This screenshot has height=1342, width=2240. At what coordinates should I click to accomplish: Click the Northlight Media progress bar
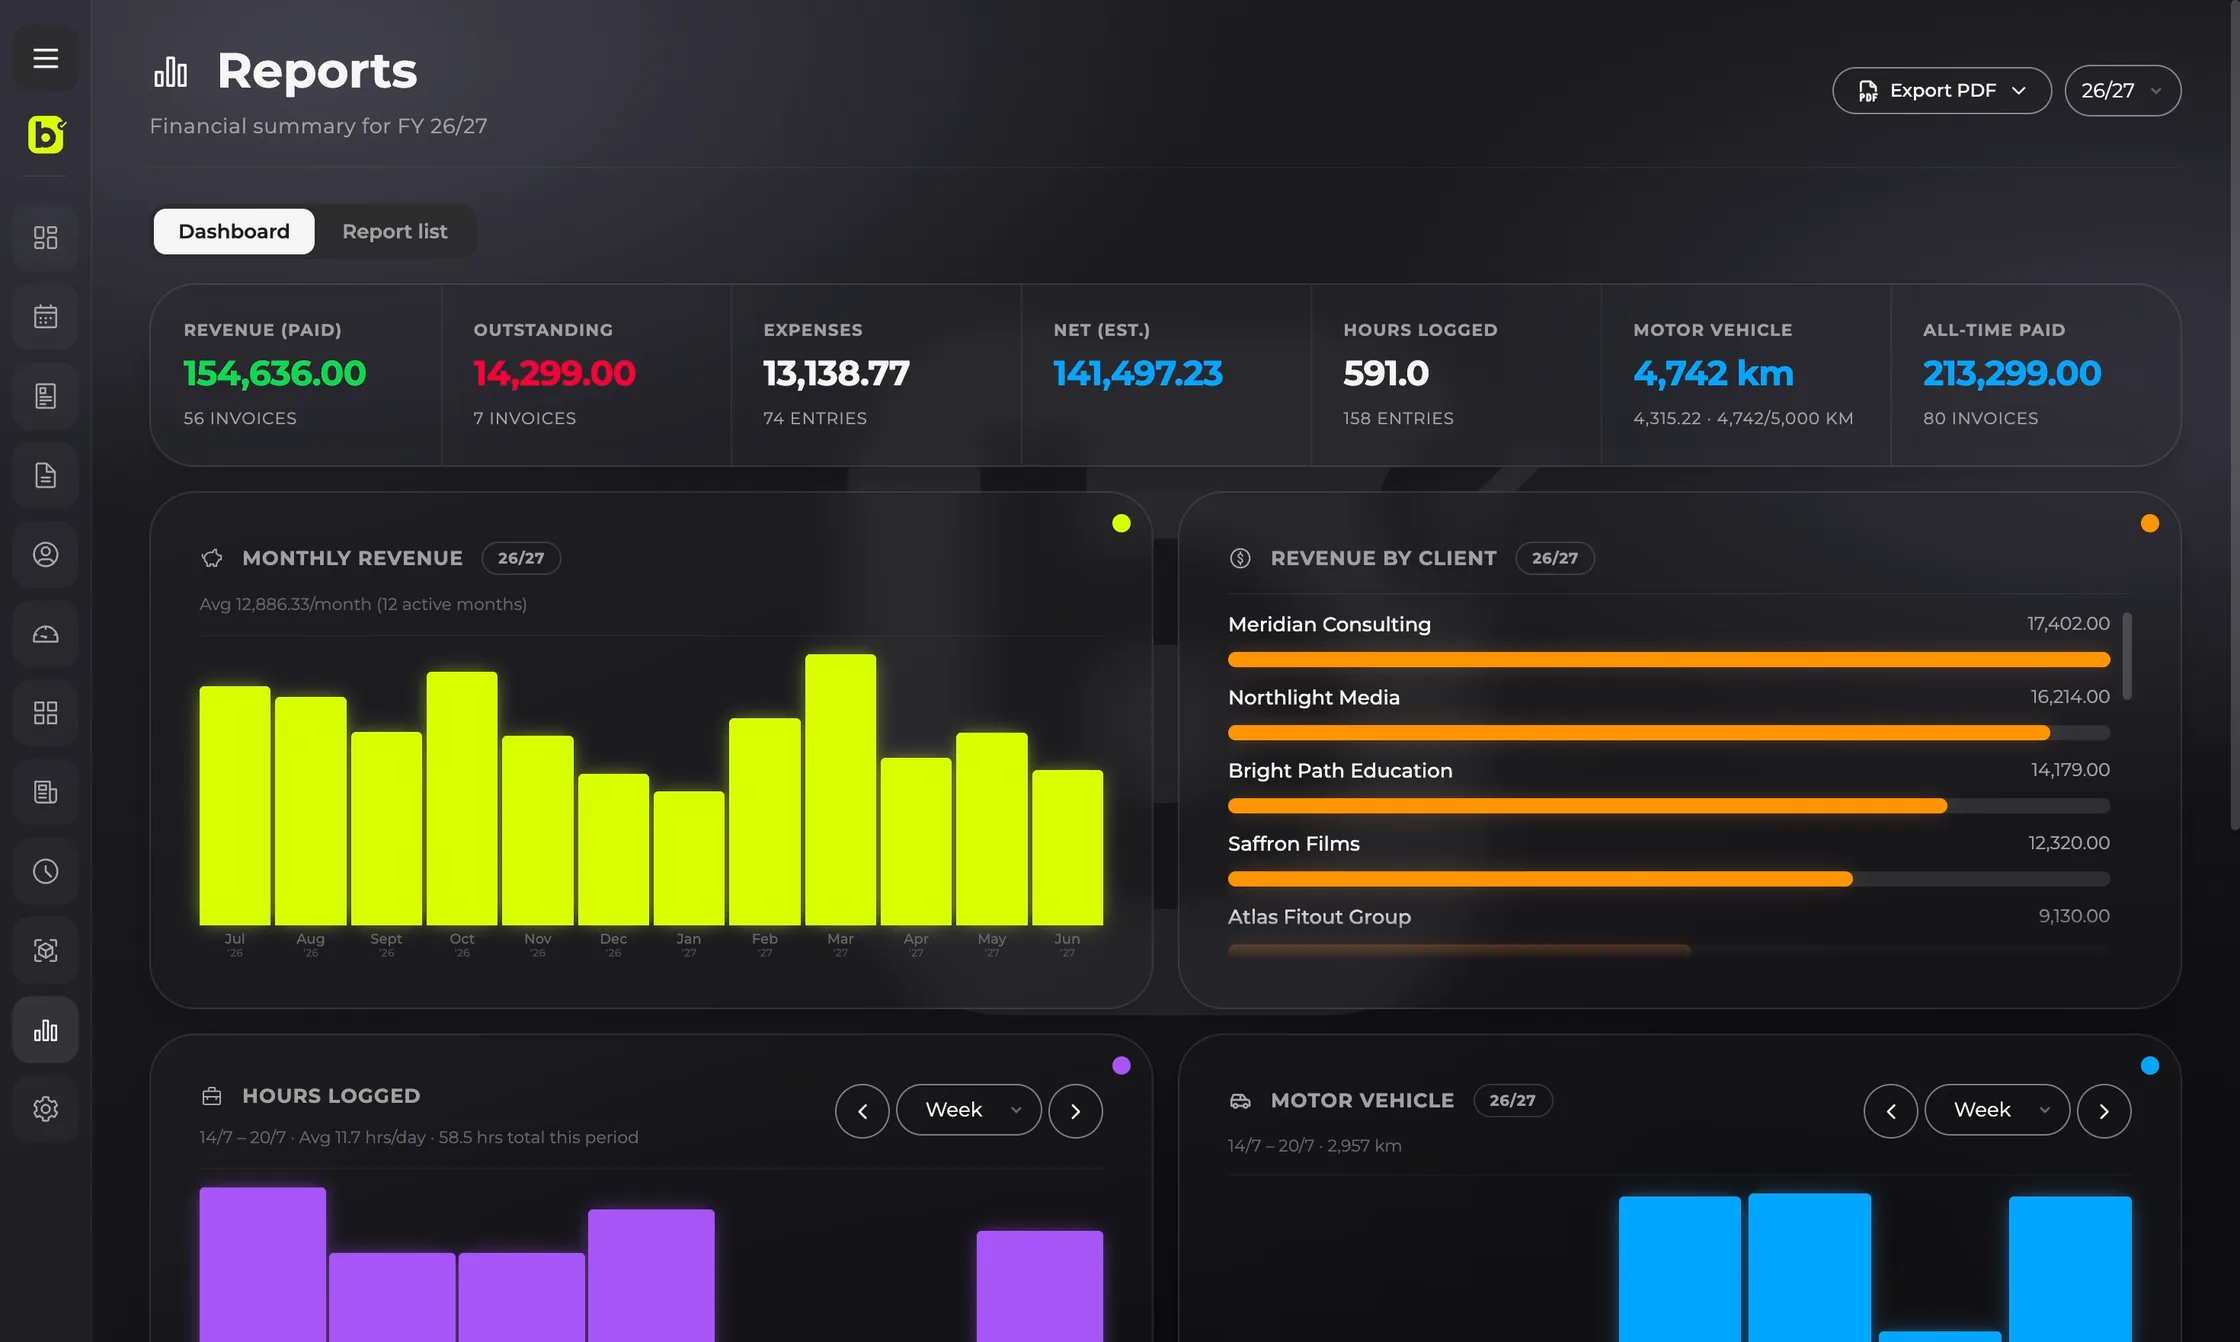pyautogui.click(x=1669, y=733)
